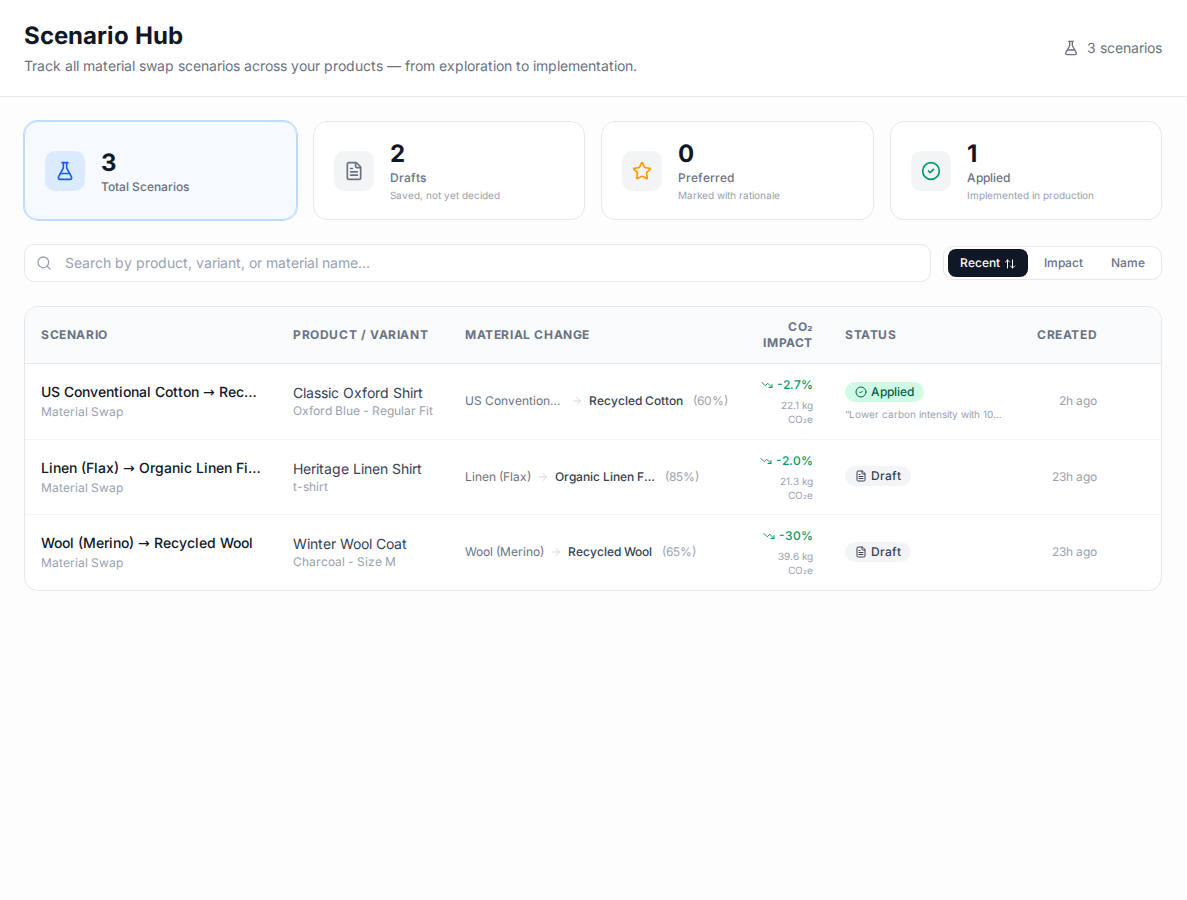Click the document icon in Drafts card
1187x900 pixels.
pyautogui.click(x=354, y=171)
